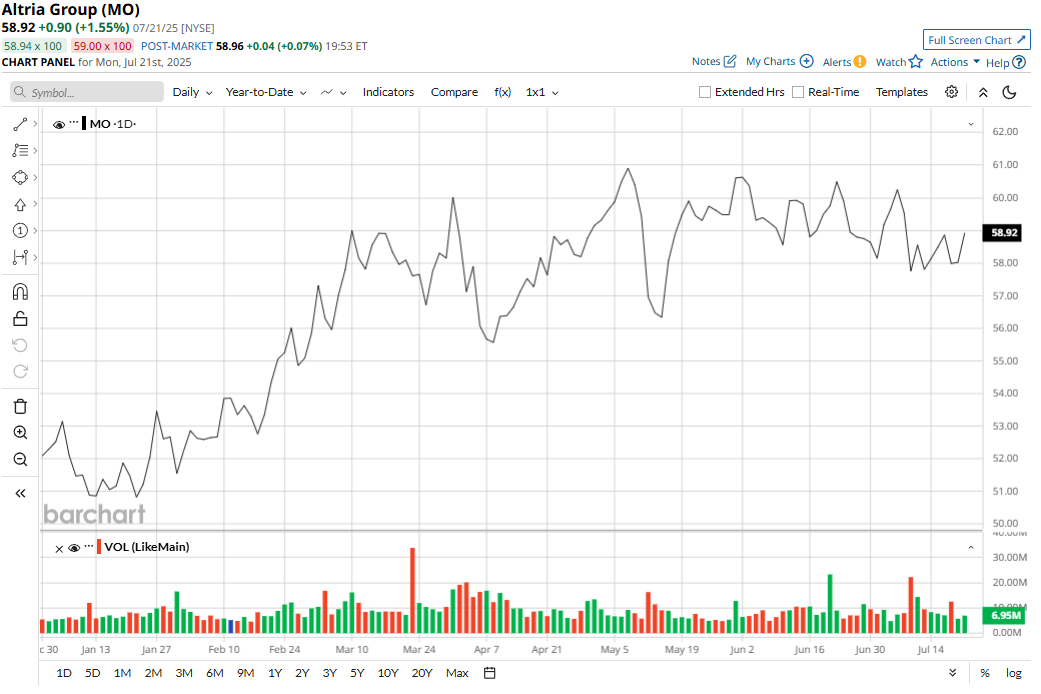Open the Fibonacci tools icon

tap(21, 151)
